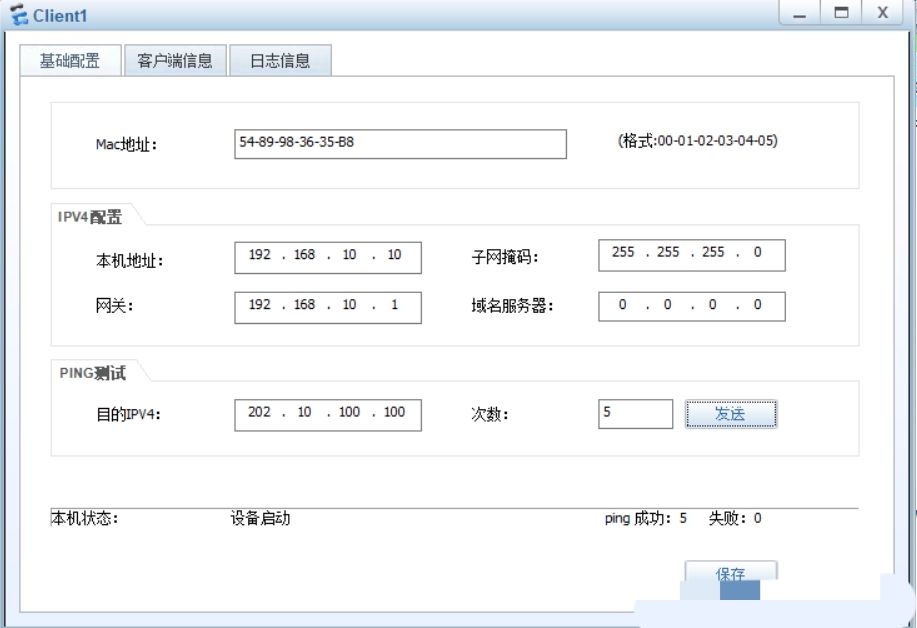This screenshot has height=628, width=917.
Task: Click the 网关 IP input field
Action: click(x=328, y=308)
